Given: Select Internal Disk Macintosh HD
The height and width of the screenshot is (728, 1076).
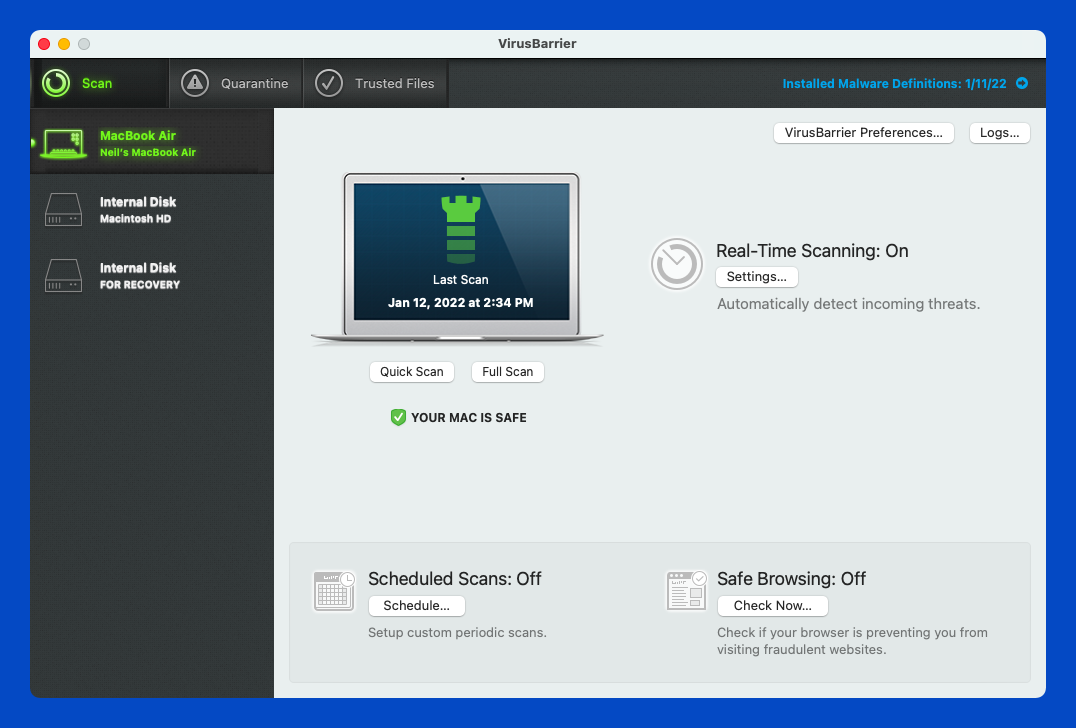Looking at the screenshot, I should point(152,209).
